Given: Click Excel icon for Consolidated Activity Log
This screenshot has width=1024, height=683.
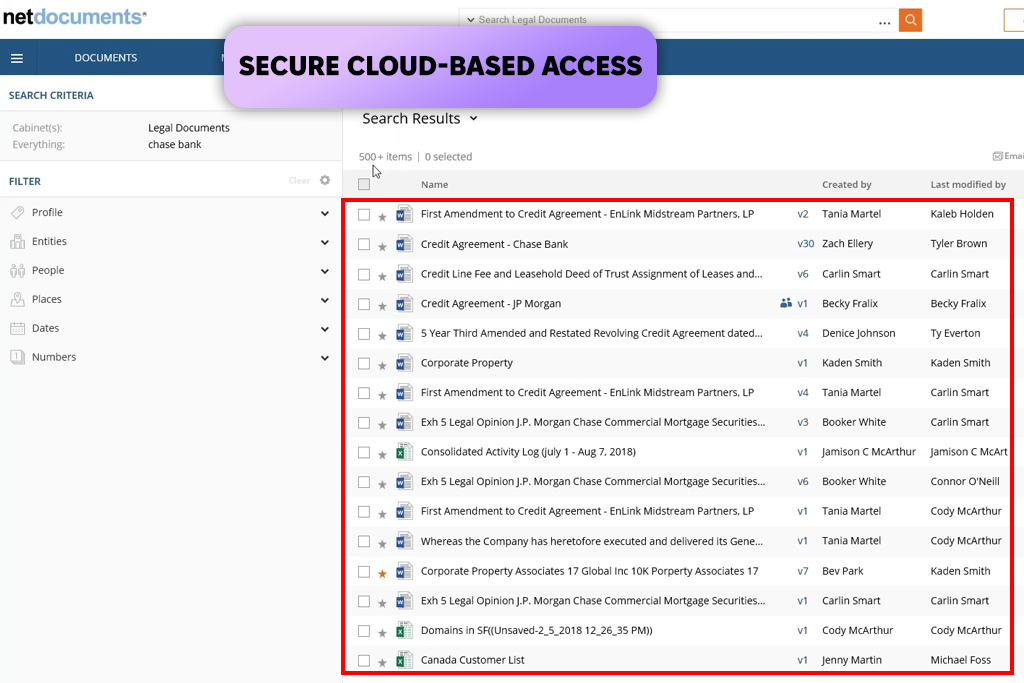Looking at the screenshot, I should click(x=404, y=452).
